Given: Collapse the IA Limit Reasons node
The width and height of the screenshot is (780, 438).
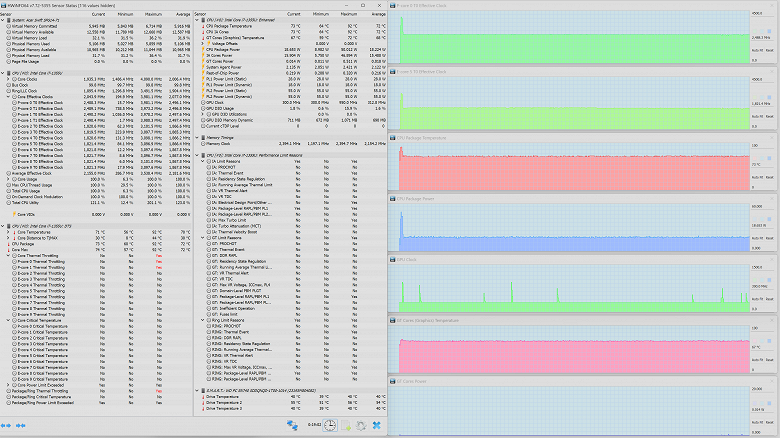Looking at the screenshot, I should (x=202, y=161).
